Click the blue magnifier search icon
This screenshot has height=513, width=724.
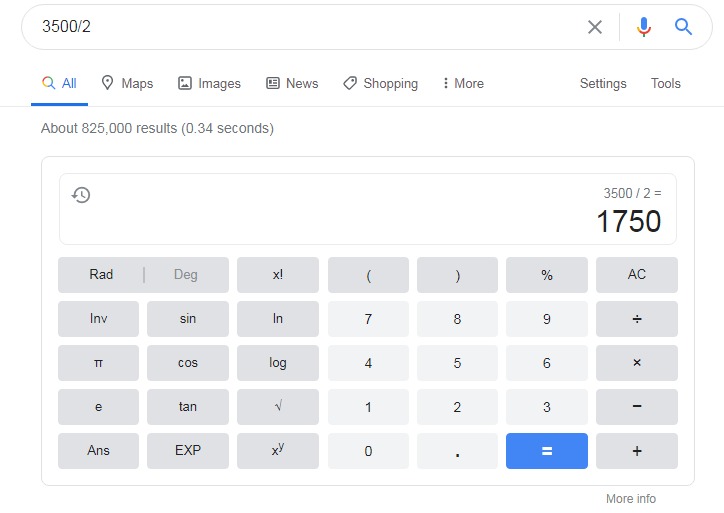click(683, 27)
